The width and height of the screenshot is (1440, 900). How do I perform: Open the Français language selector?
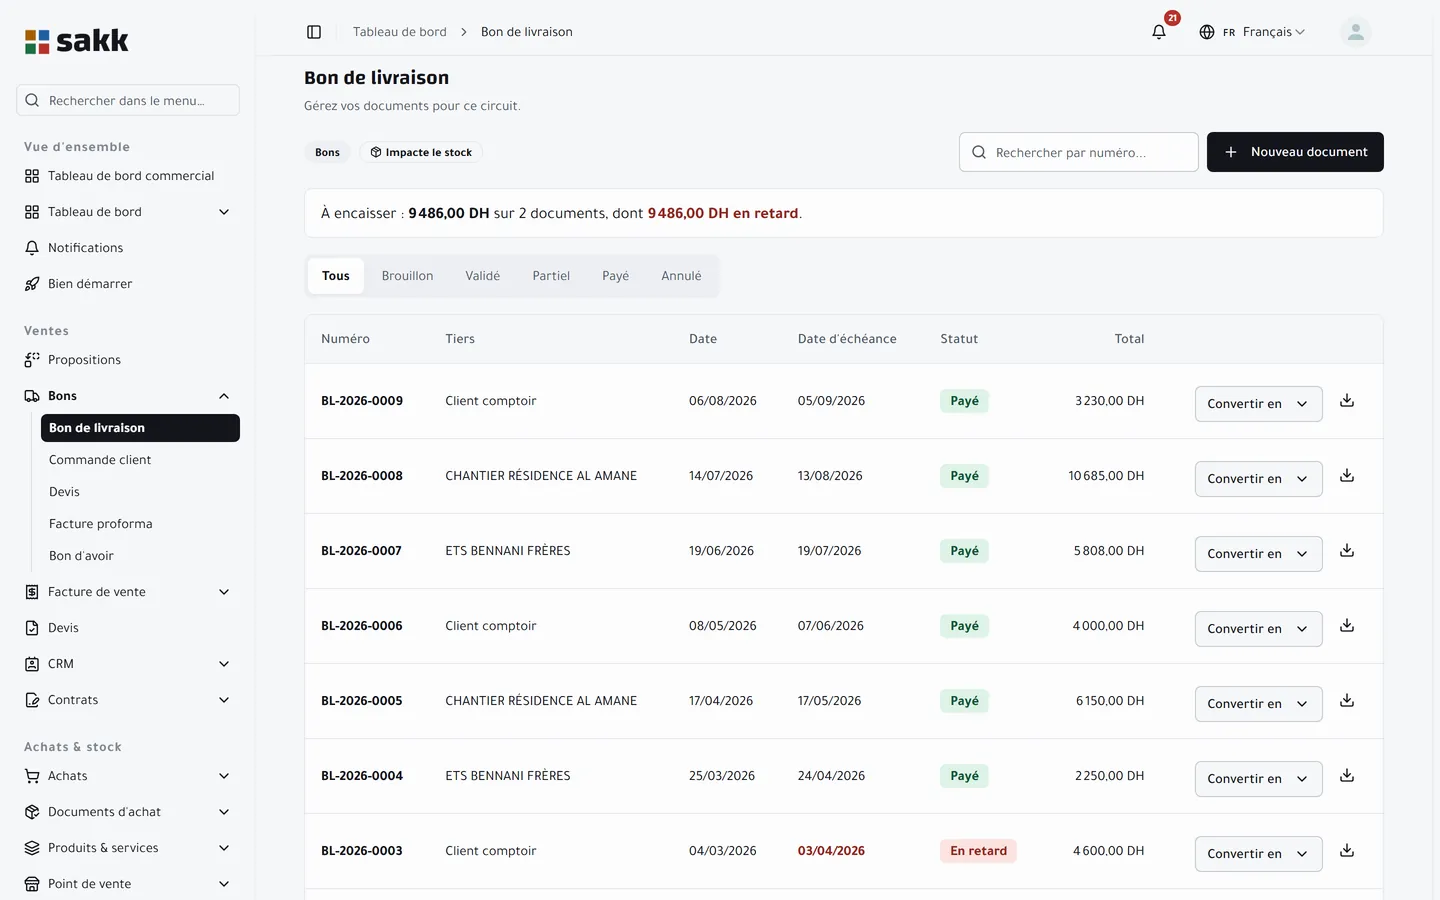1252,32
